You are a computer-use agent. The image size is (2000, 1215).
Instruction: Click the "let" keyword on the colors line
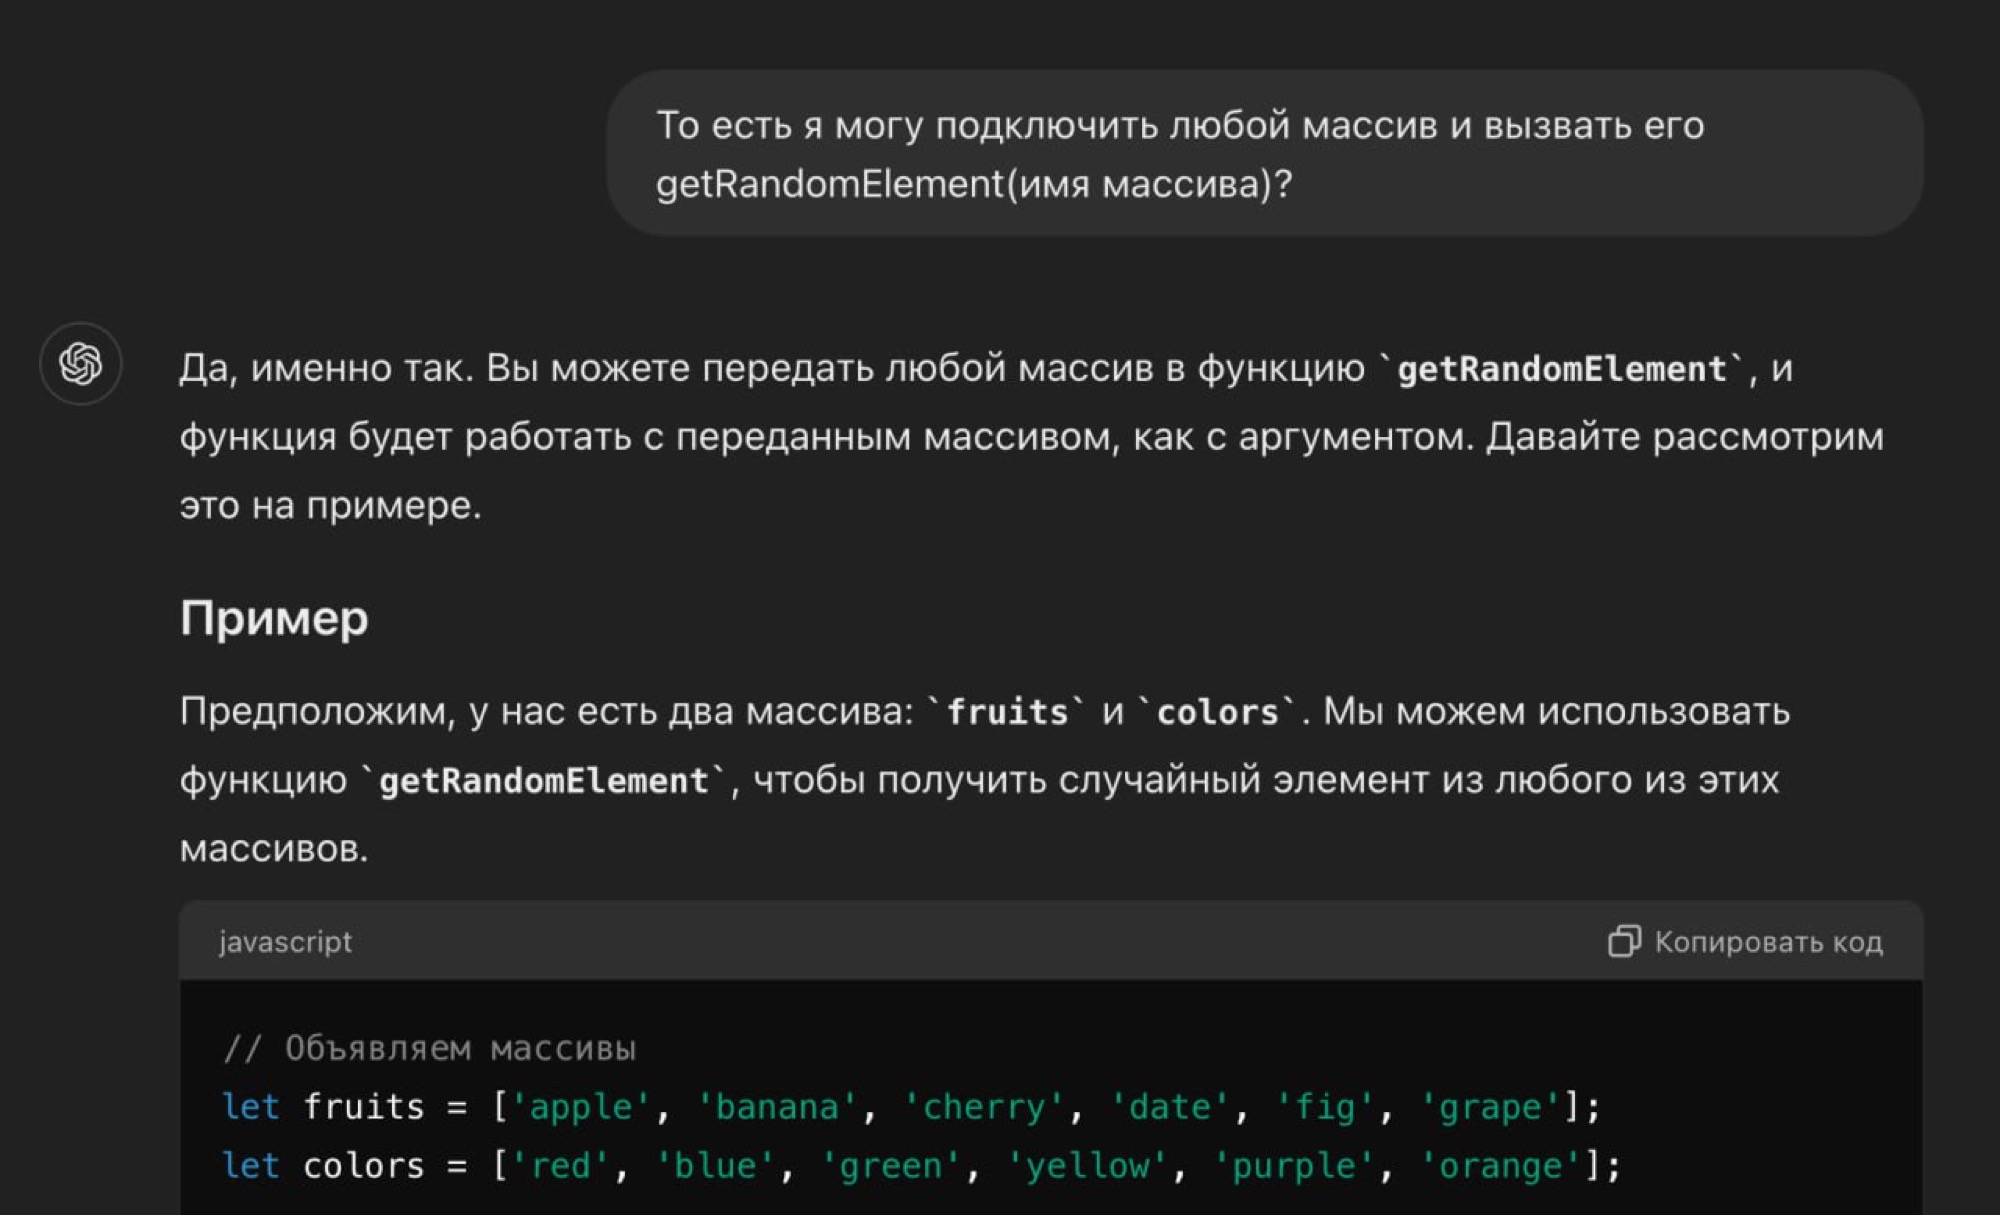(250, 1166)
